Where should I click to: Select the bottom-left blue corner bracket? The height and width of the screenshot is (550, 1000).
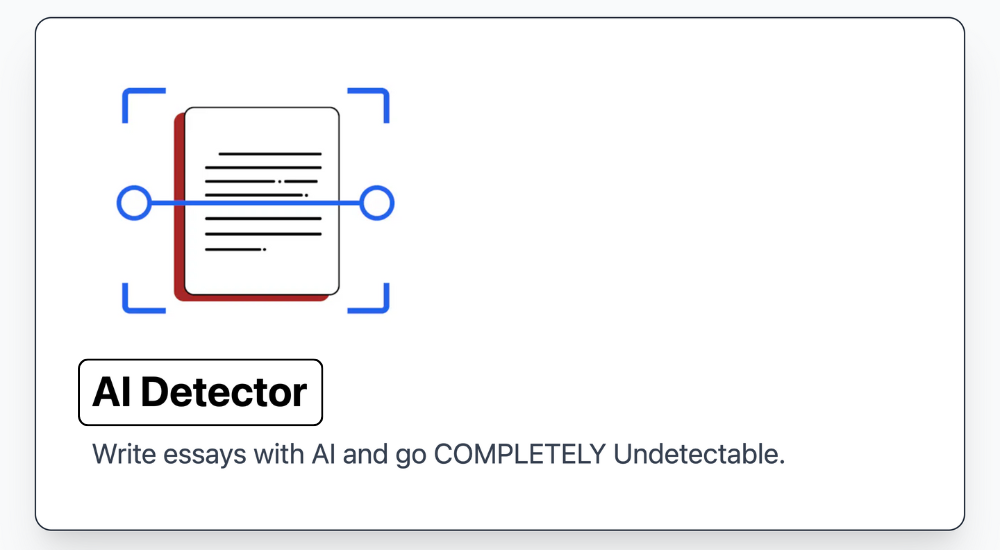click(x=143, y=299)
